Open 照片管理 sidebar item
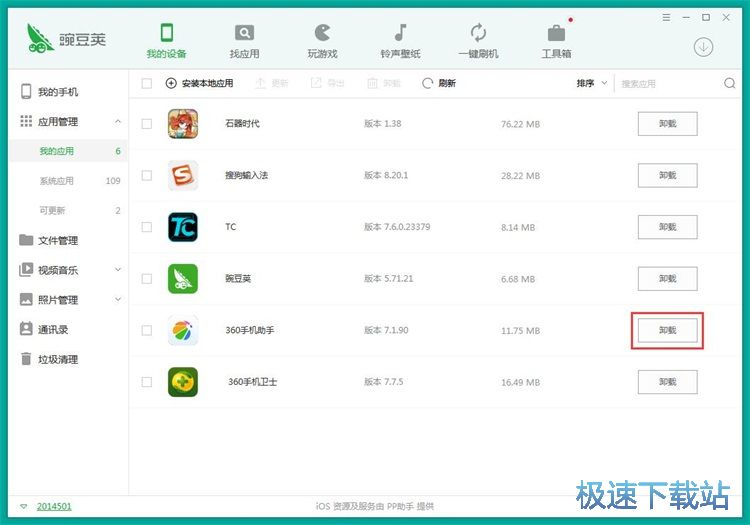Viewport: 750px width, 525px height. (x=58, y=300)
